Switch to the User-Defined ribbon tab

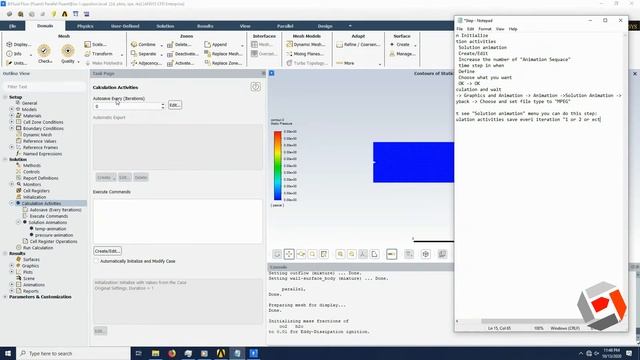[x=125, y=26]
